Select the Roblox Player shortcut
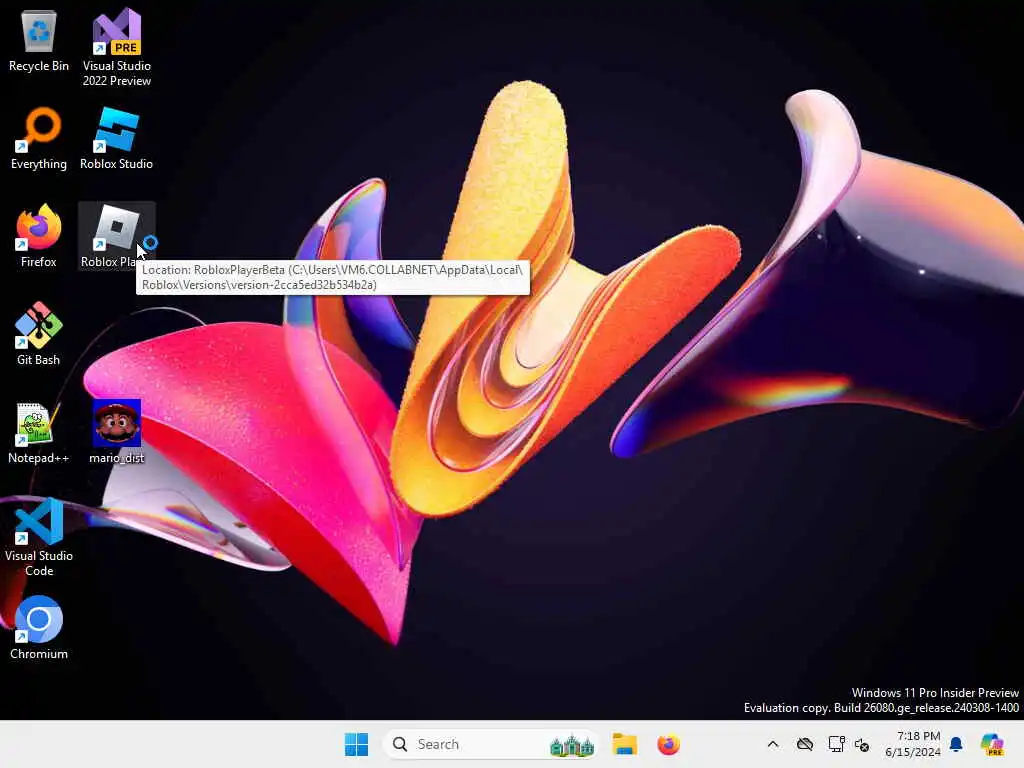Screen dimensions: 1024x768 tap(116, 236)
